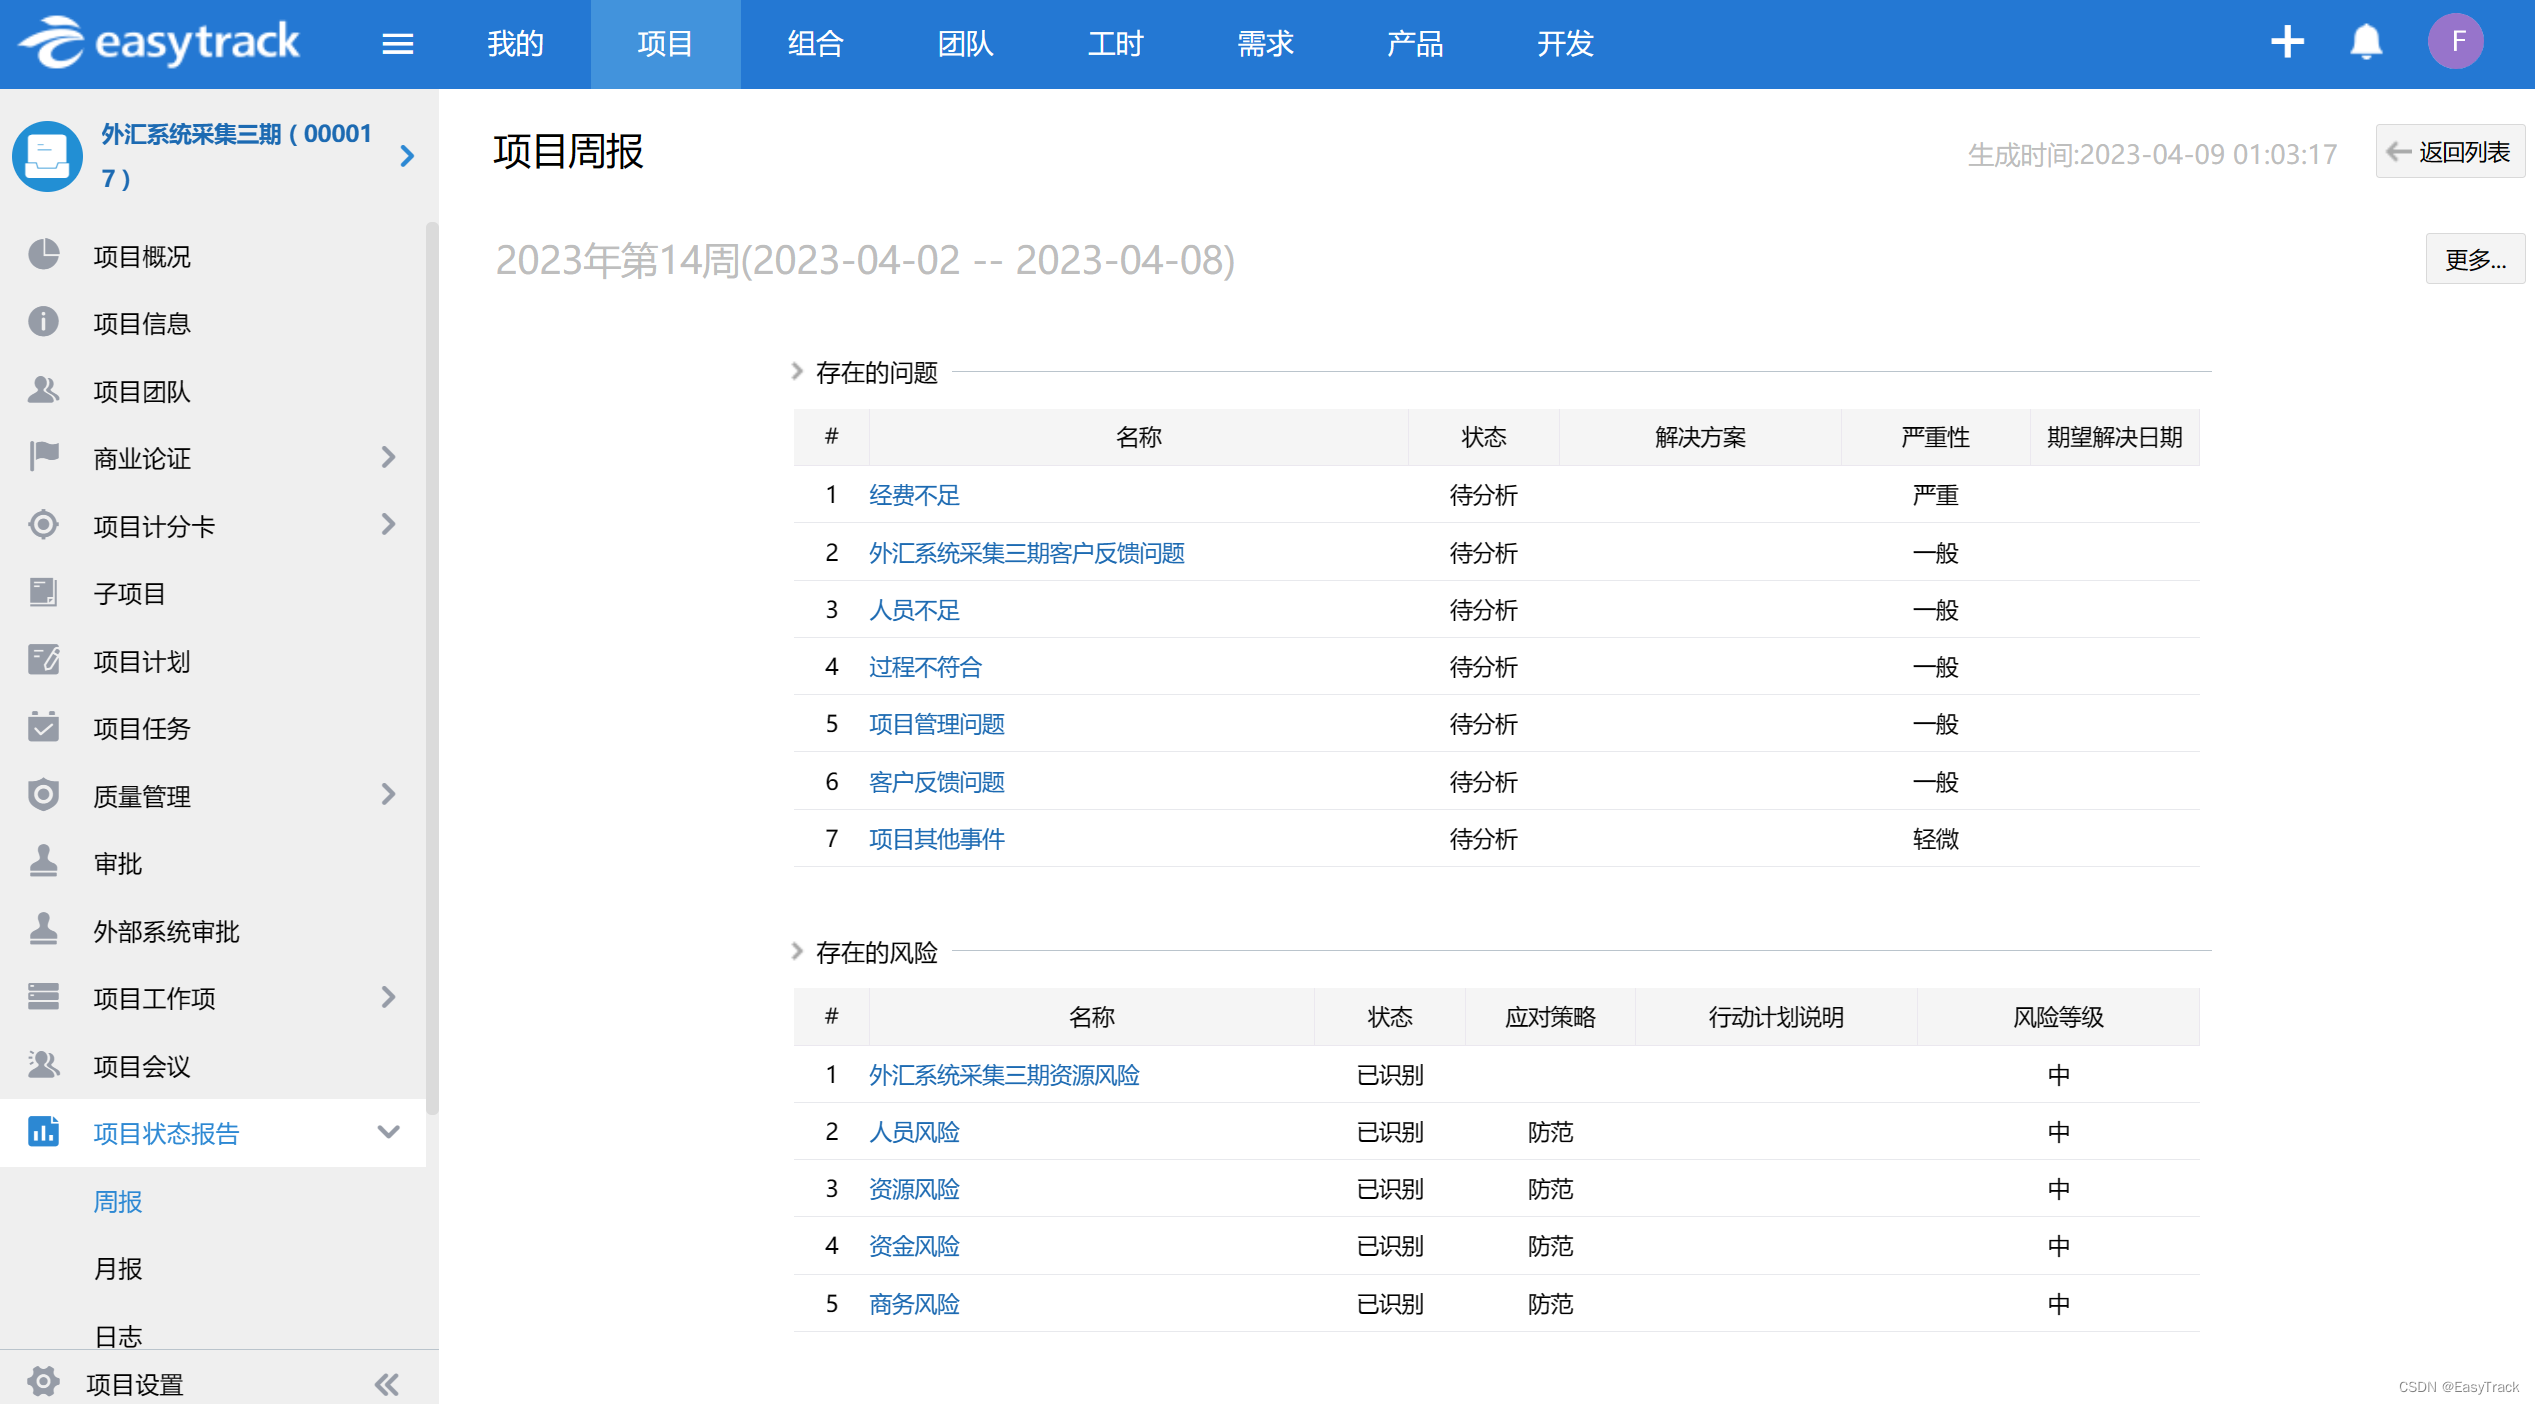
Task: Switch to the 工时 top tab
Action: point(1115,44)
